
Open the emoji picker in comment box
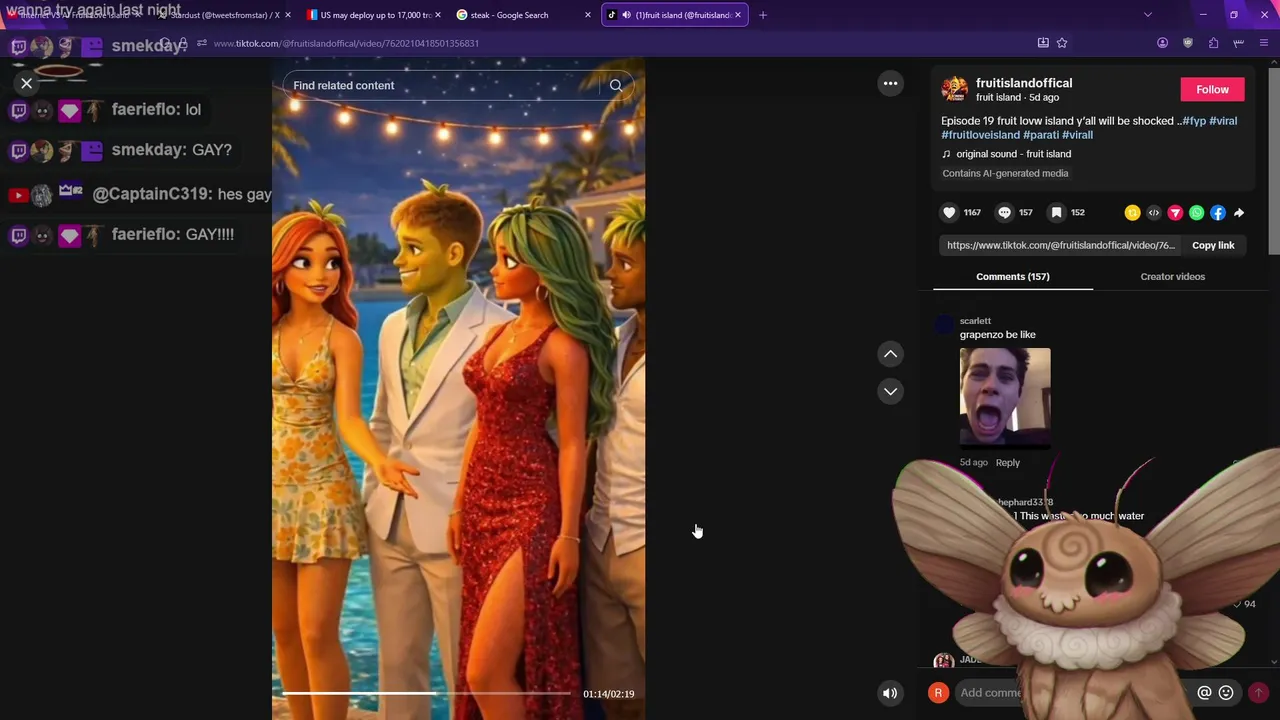point(1226,692)
